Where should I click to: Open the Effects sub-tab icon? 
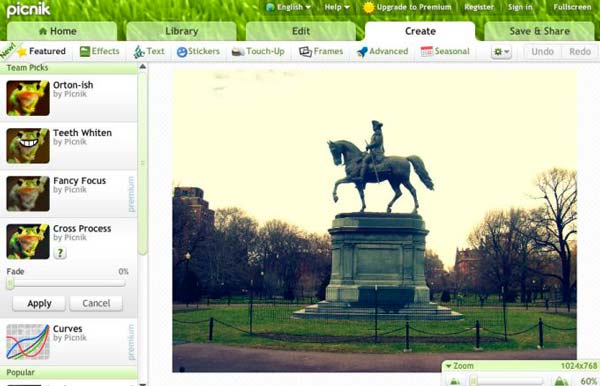85,51
